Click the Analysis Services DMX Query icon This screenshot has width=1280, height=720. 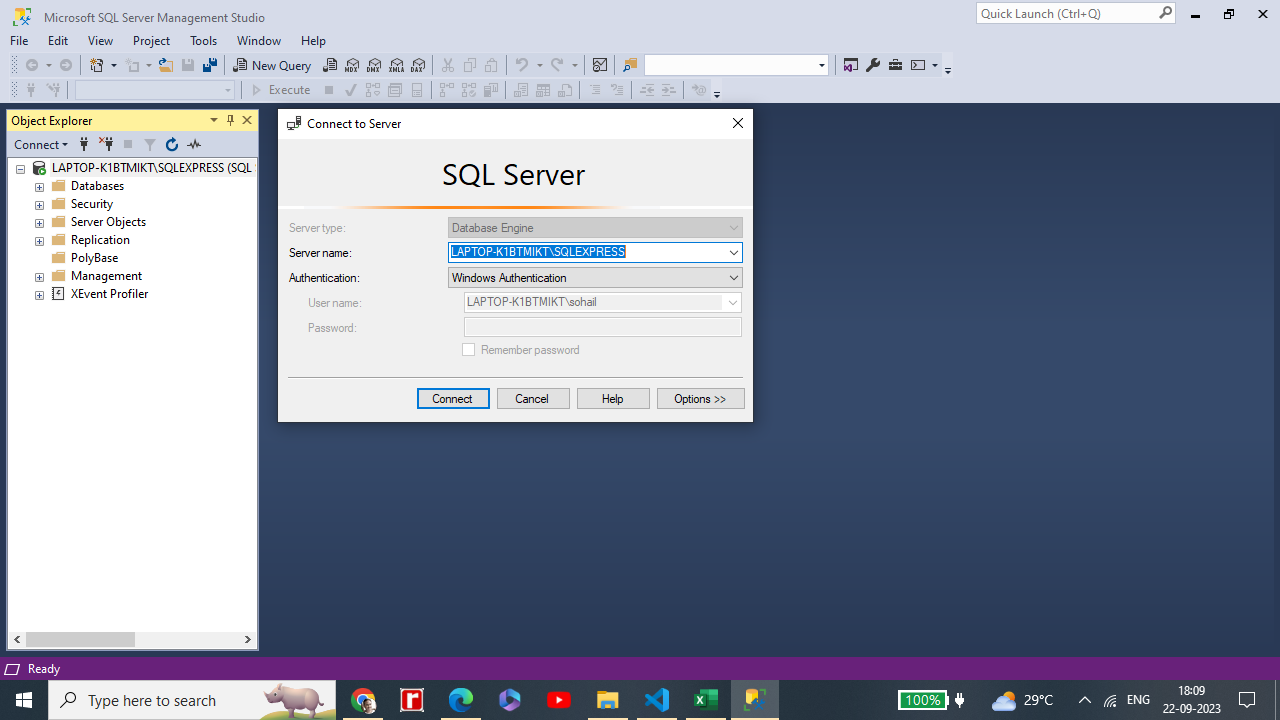(374, 65)
